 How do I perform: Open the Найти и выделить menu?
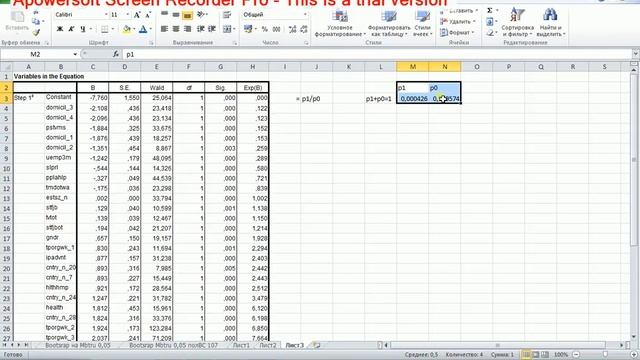(x=550, y=23)
